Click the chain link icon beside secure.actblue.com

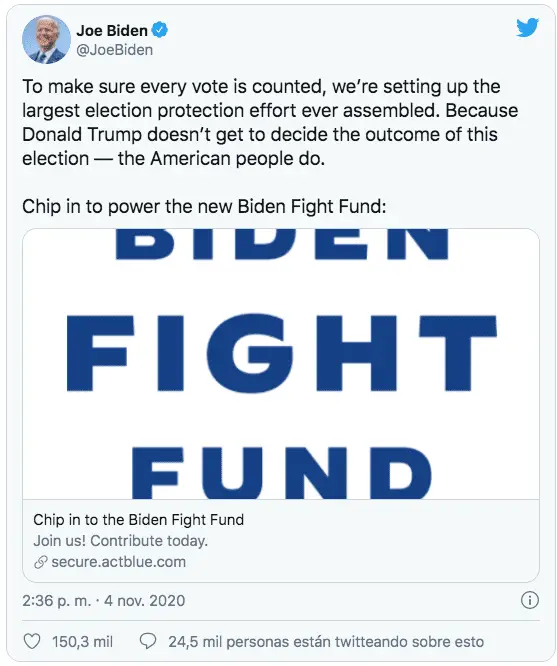40,562
